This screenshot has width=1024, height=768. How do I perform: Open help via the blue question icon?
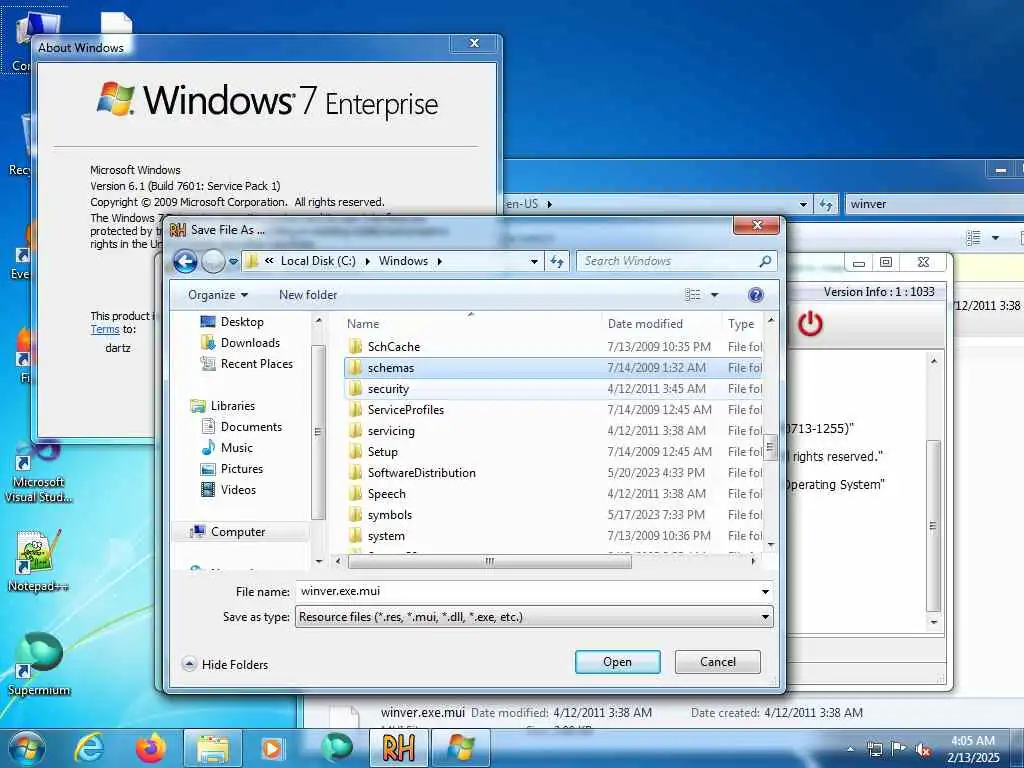point(756,295)
